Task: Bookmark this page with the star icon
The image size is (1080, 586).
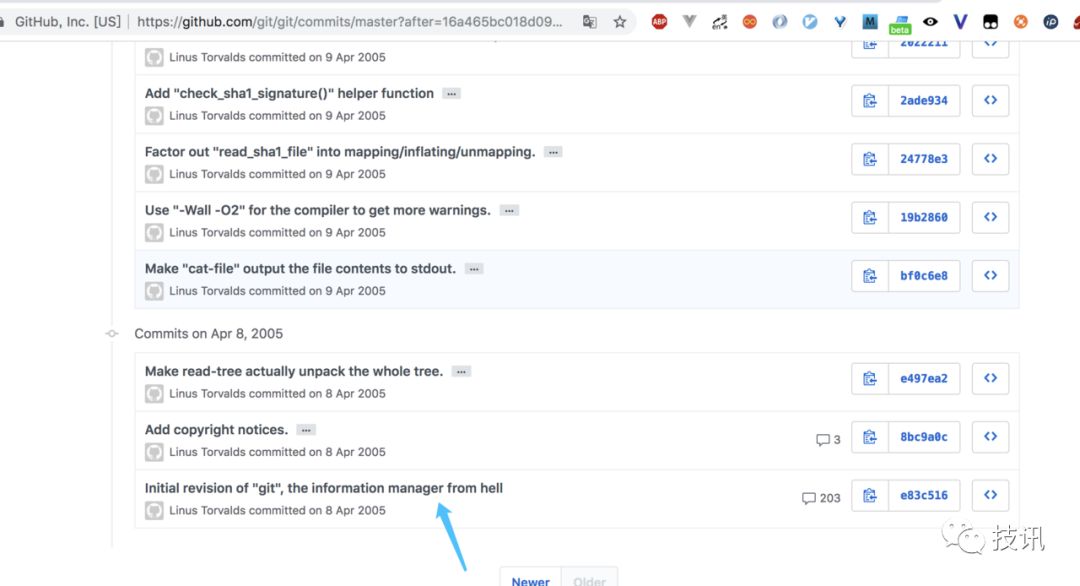Action: coord(620,22)
